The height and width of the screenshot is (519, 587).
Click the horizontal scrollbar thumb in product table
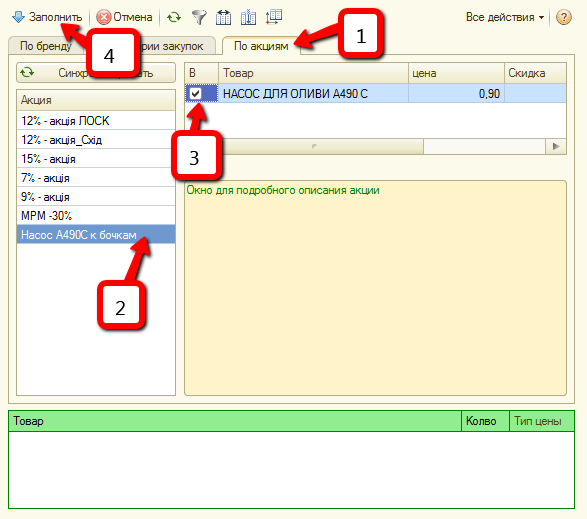coord(314,146)
